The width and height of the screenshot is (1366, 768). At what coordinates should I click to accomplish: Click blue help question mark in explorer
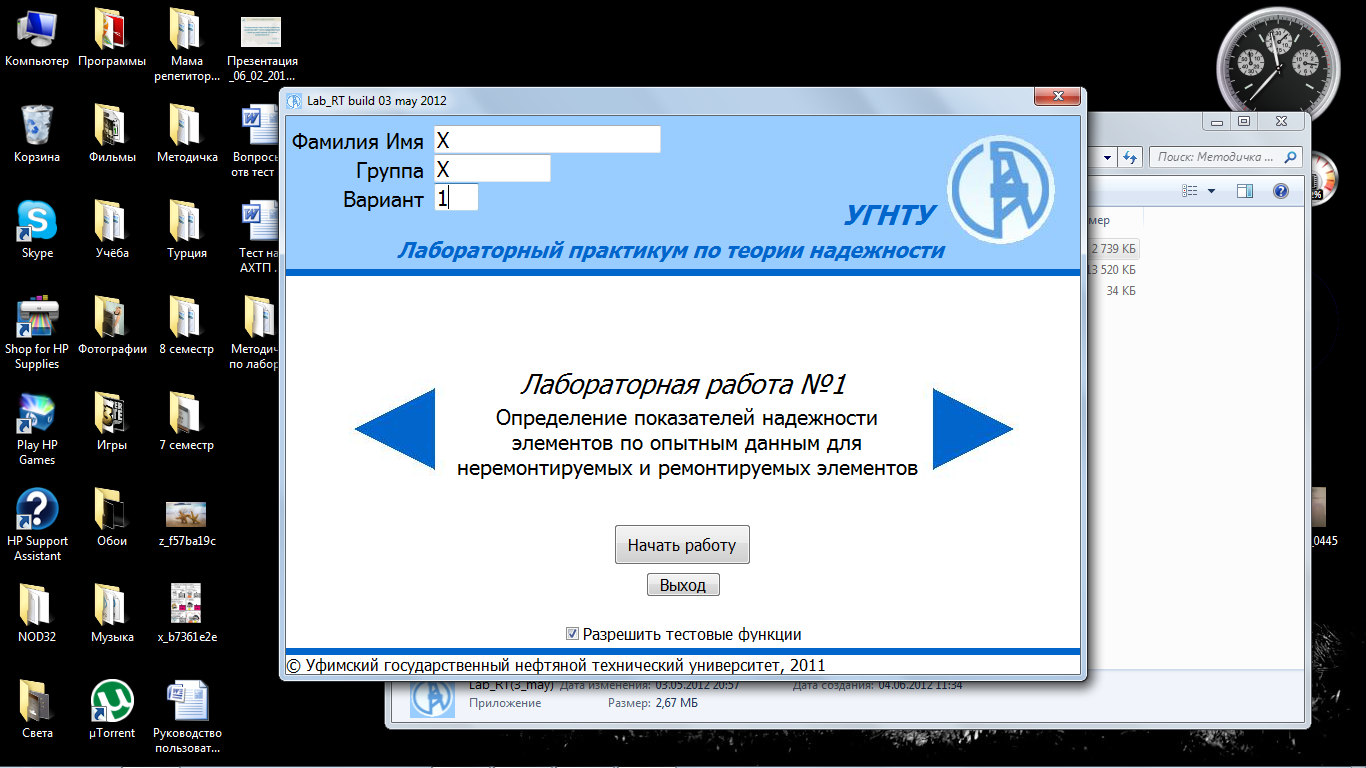[1281, 191]
